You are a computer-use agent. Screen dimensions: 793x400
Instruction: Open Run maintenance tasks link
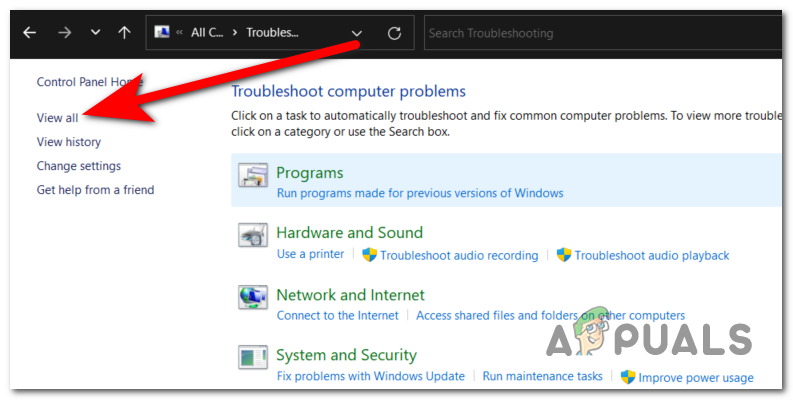coord(542,377)
